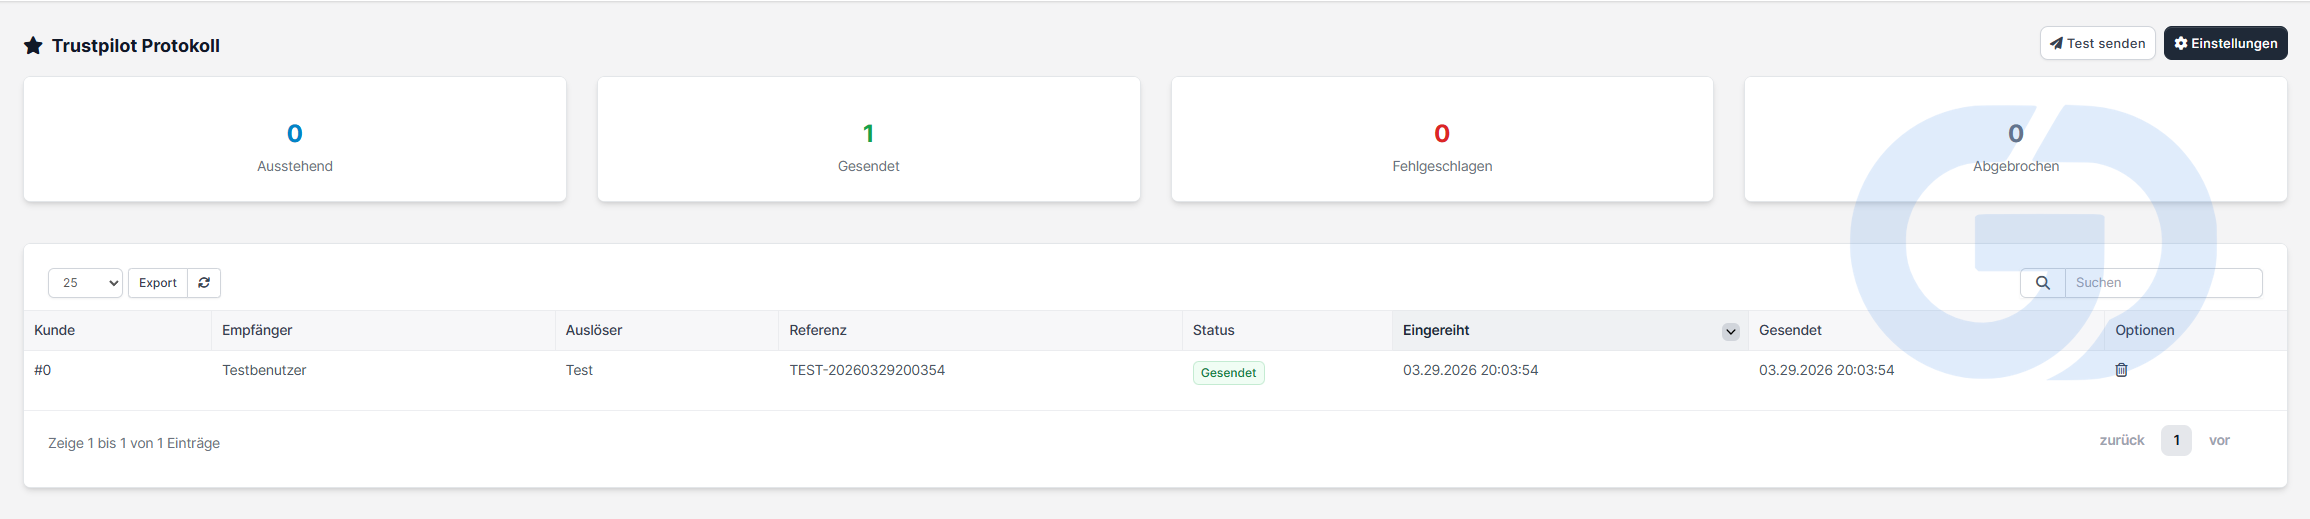
Task: Click the refresh icon next to Export
Action: coord(204,283)
